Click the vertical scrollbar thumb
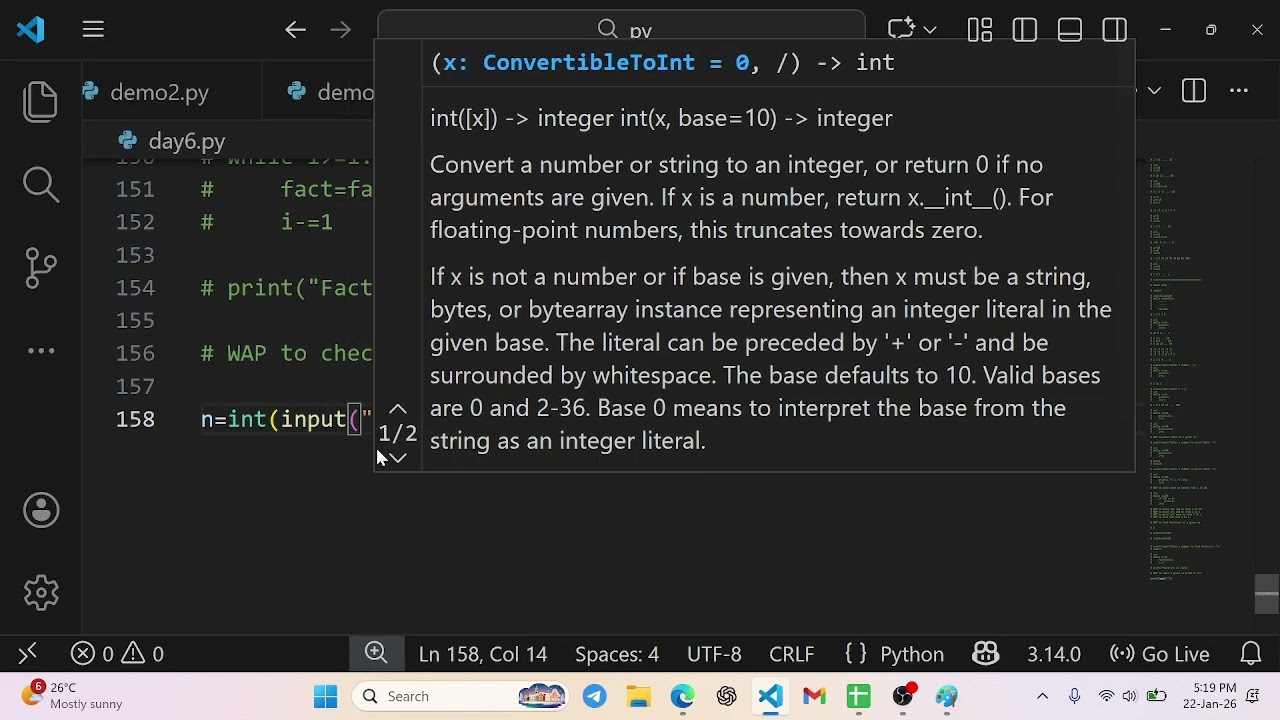 coord(1267,593)
